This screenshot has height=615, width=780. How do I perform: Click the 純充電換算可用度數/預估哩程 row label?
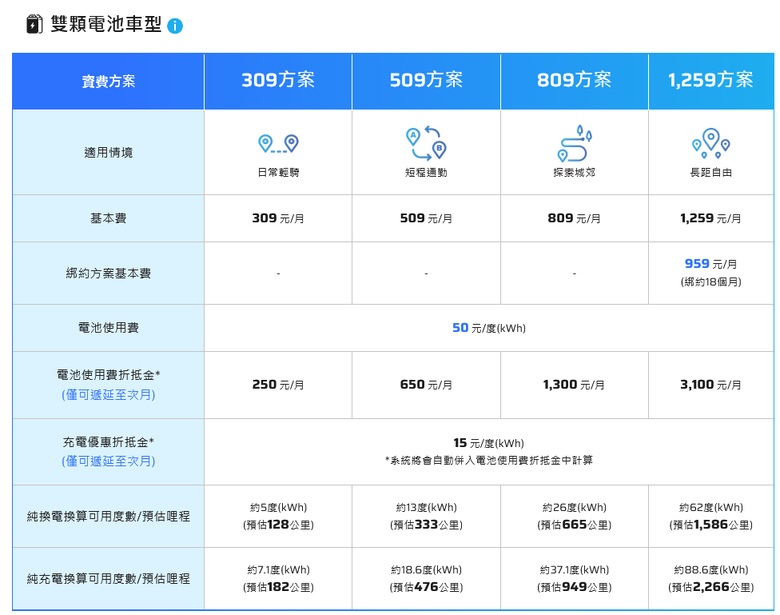point(108,579)
